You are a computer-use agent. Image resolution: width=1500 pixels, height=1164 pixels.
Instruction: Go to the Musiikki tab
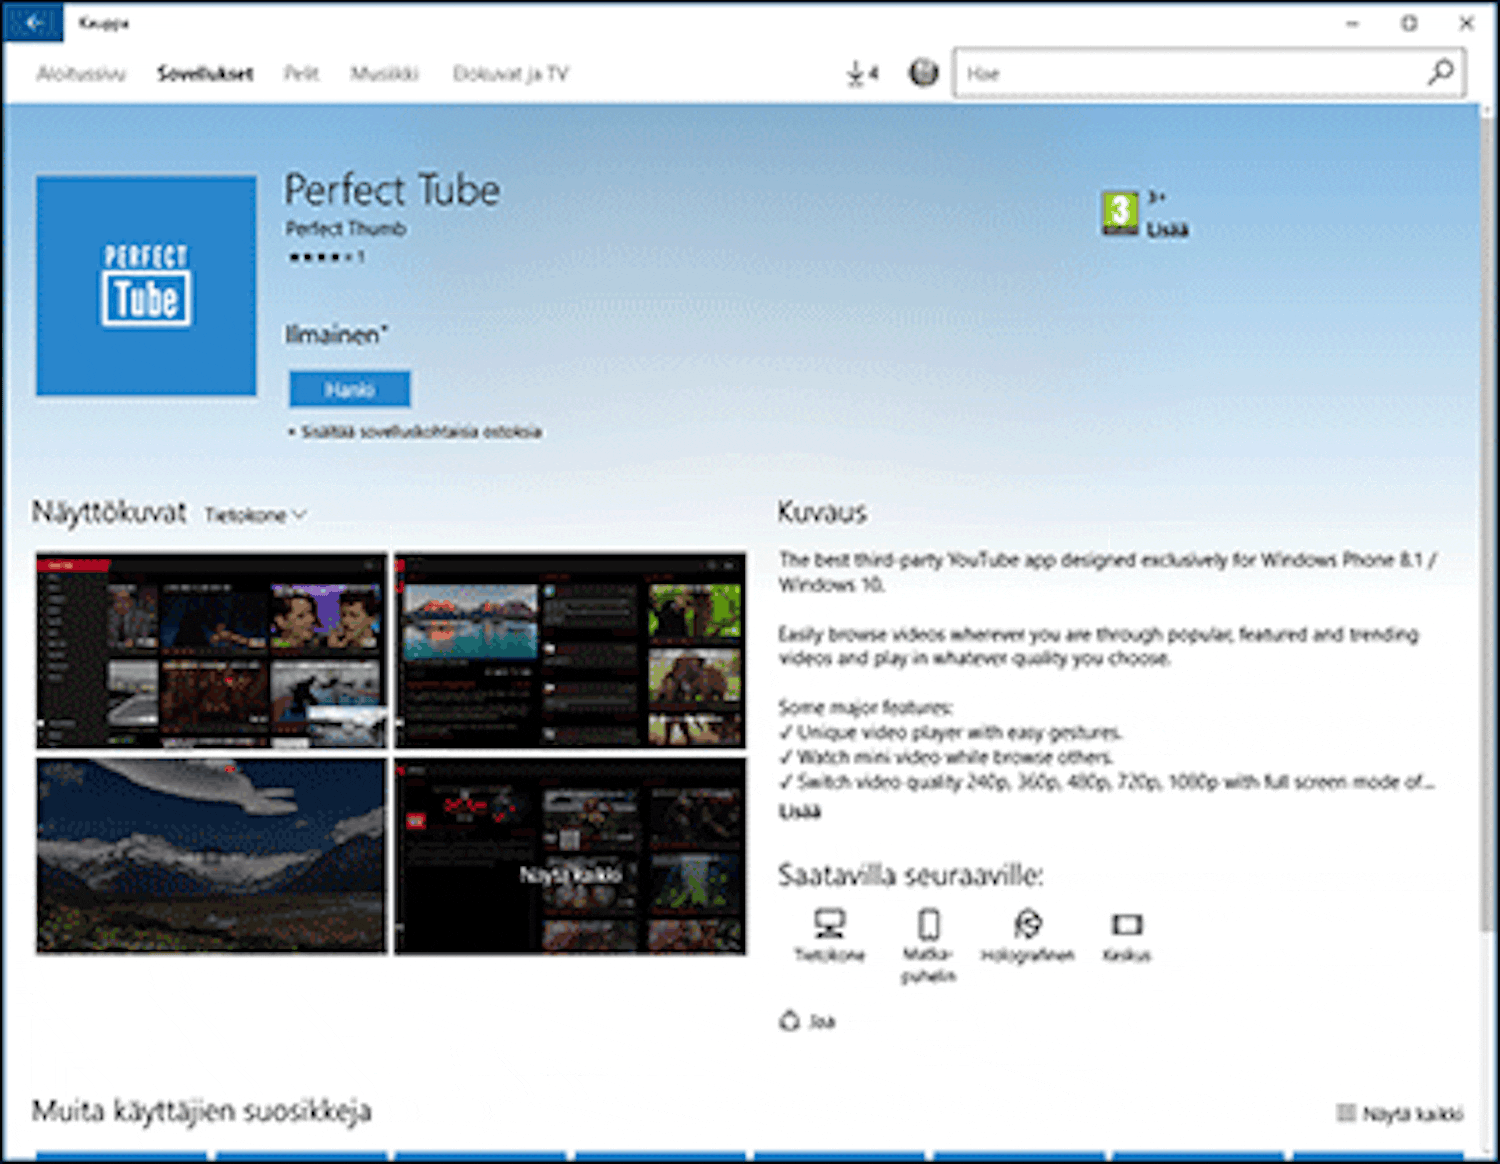click(384, 74)
